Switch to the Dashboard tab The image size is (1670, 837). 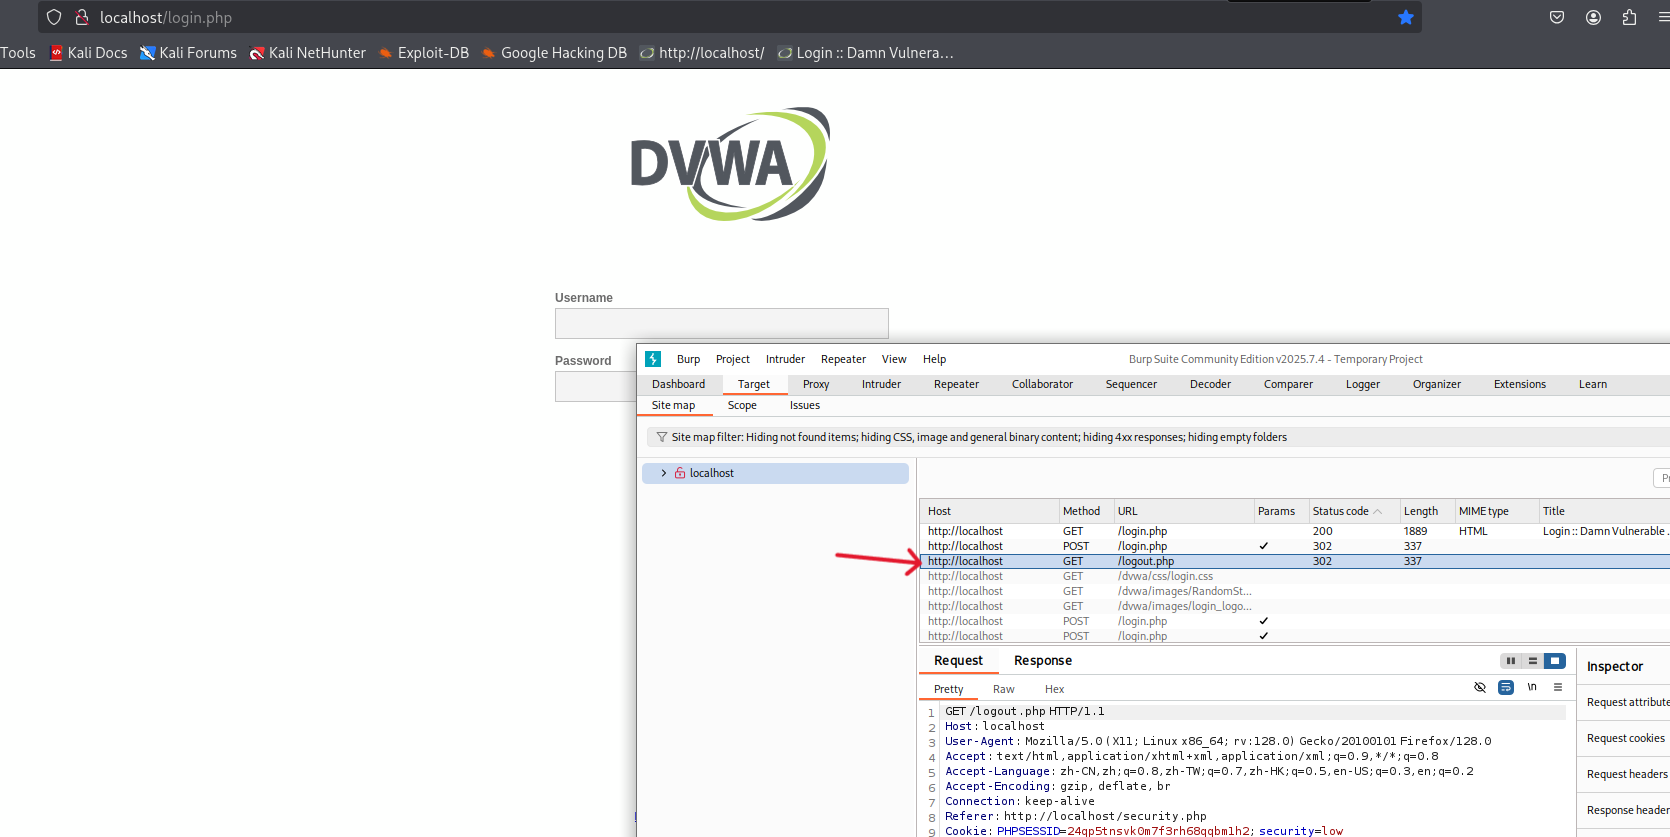[x=678, y=384]
